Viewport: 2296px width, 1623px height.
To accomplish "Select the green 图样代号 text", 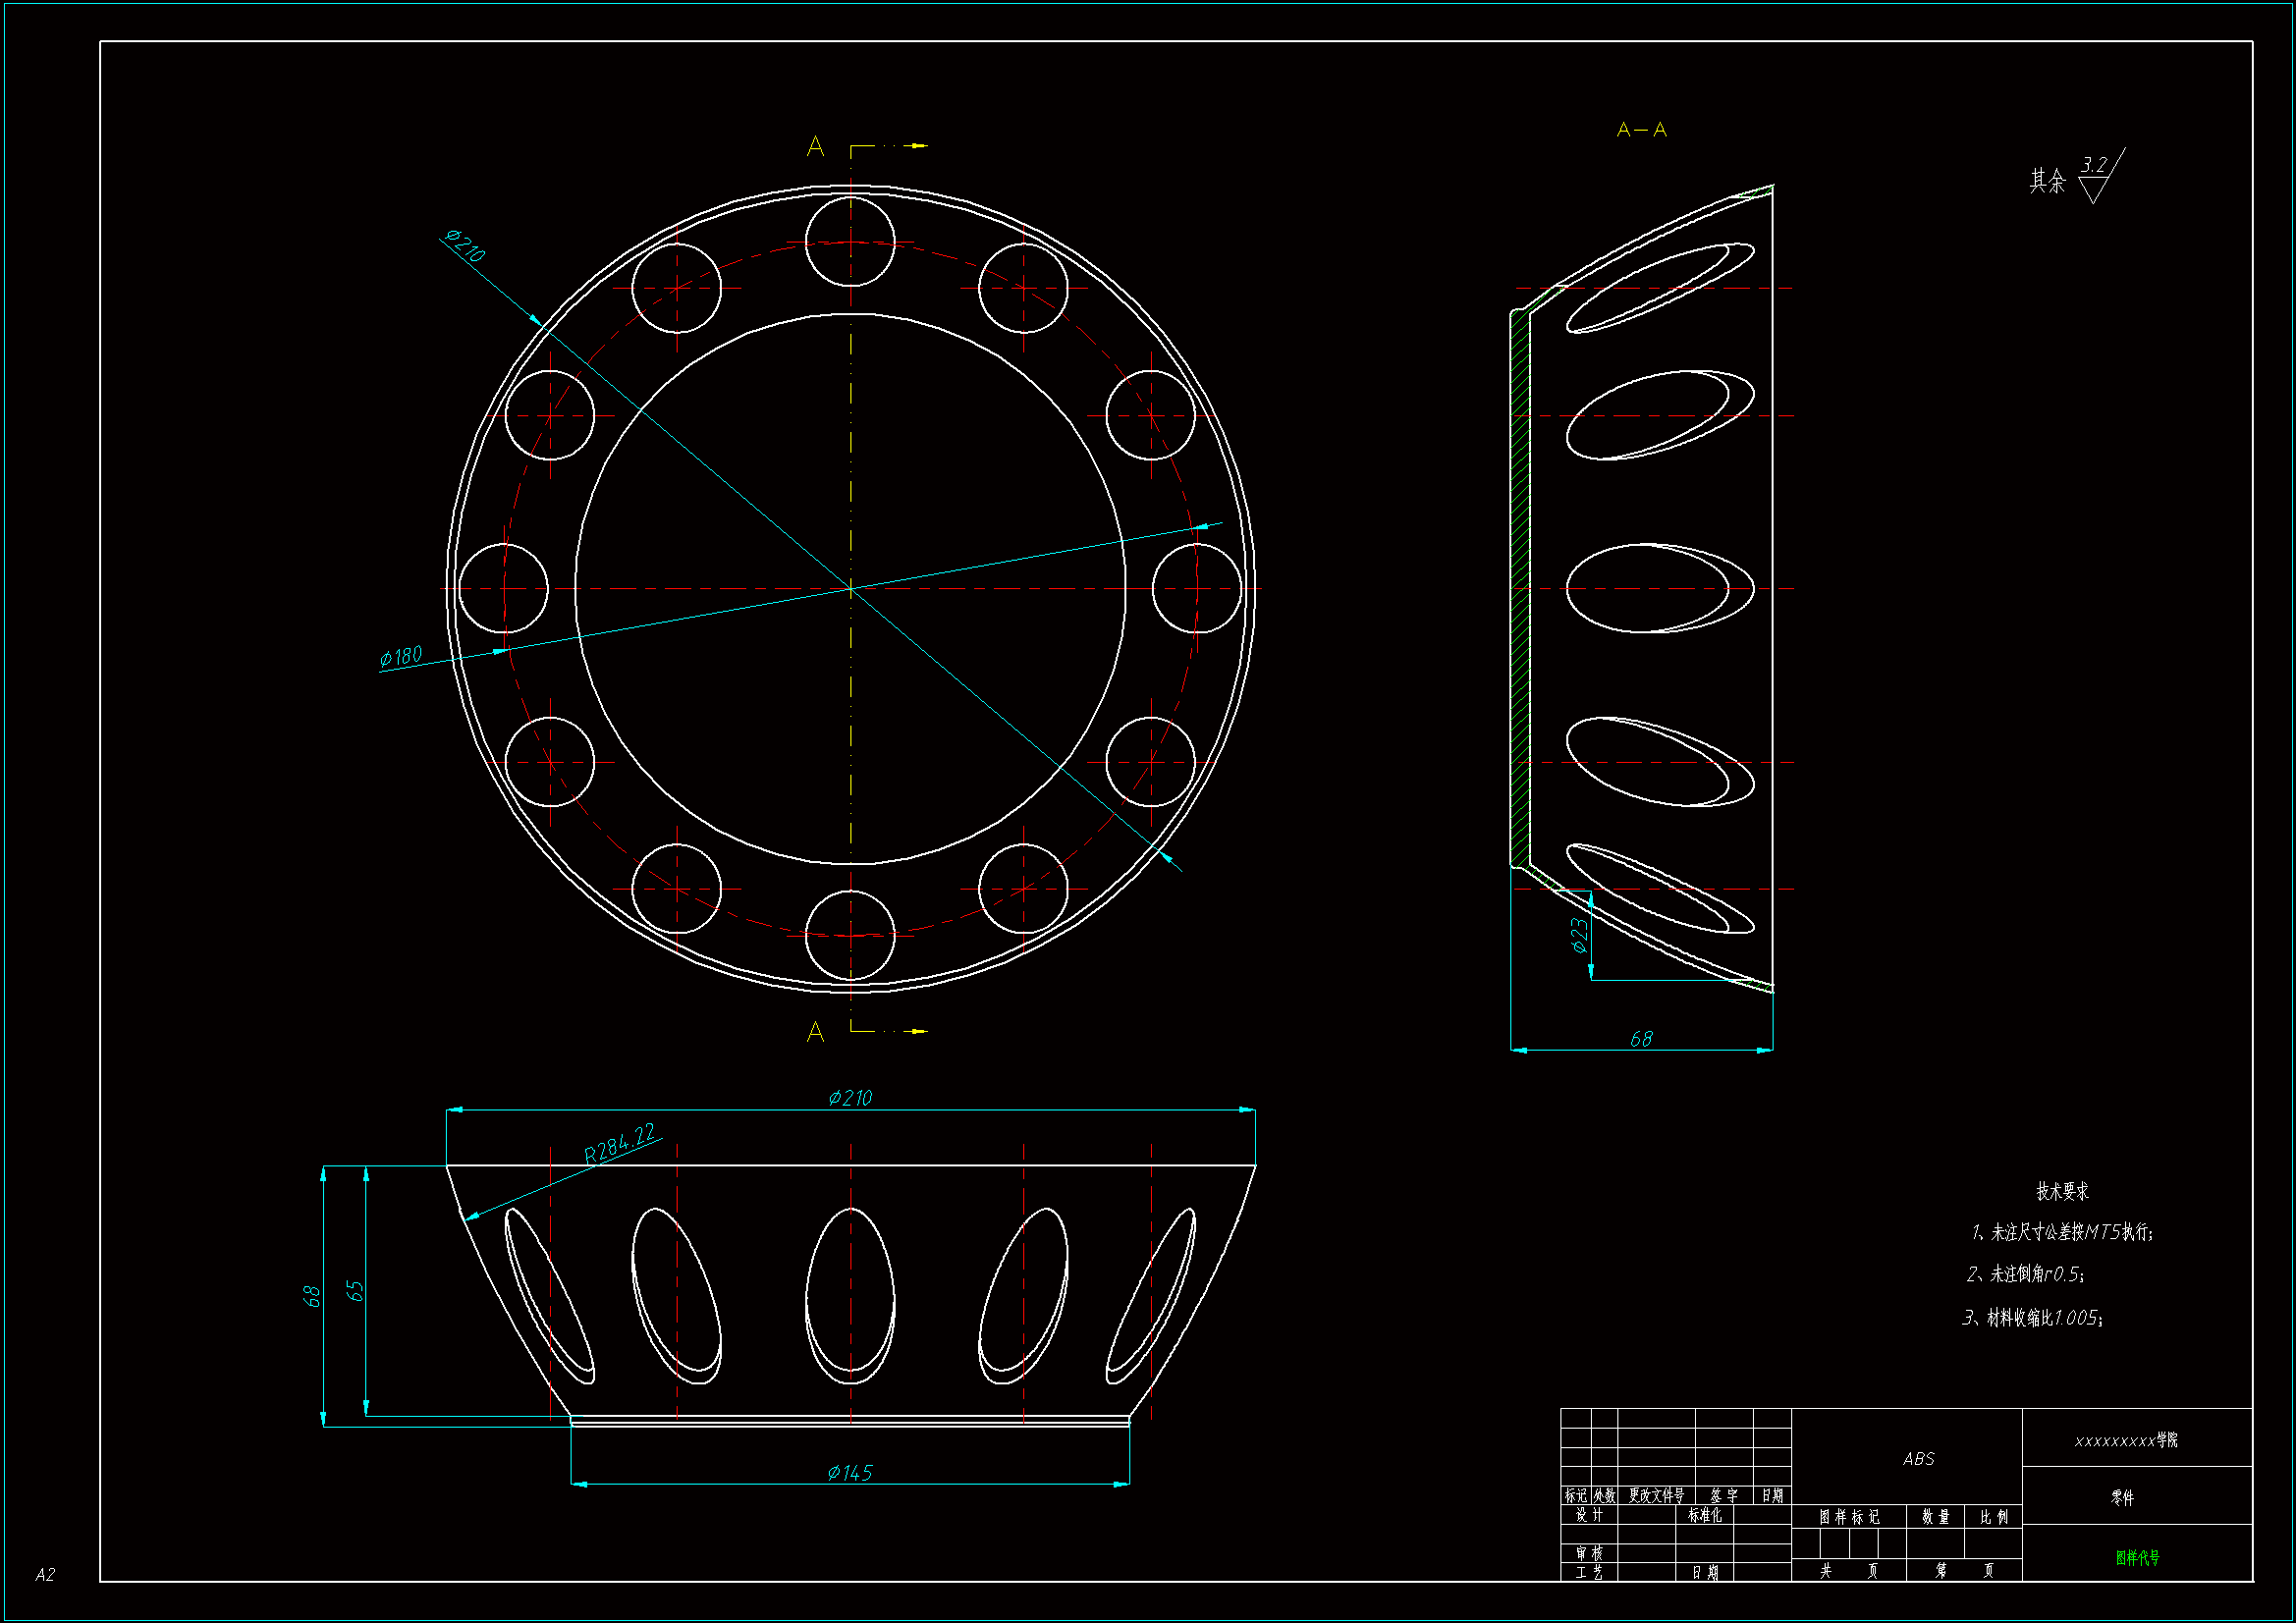I will click(x=2137, y=1557).
